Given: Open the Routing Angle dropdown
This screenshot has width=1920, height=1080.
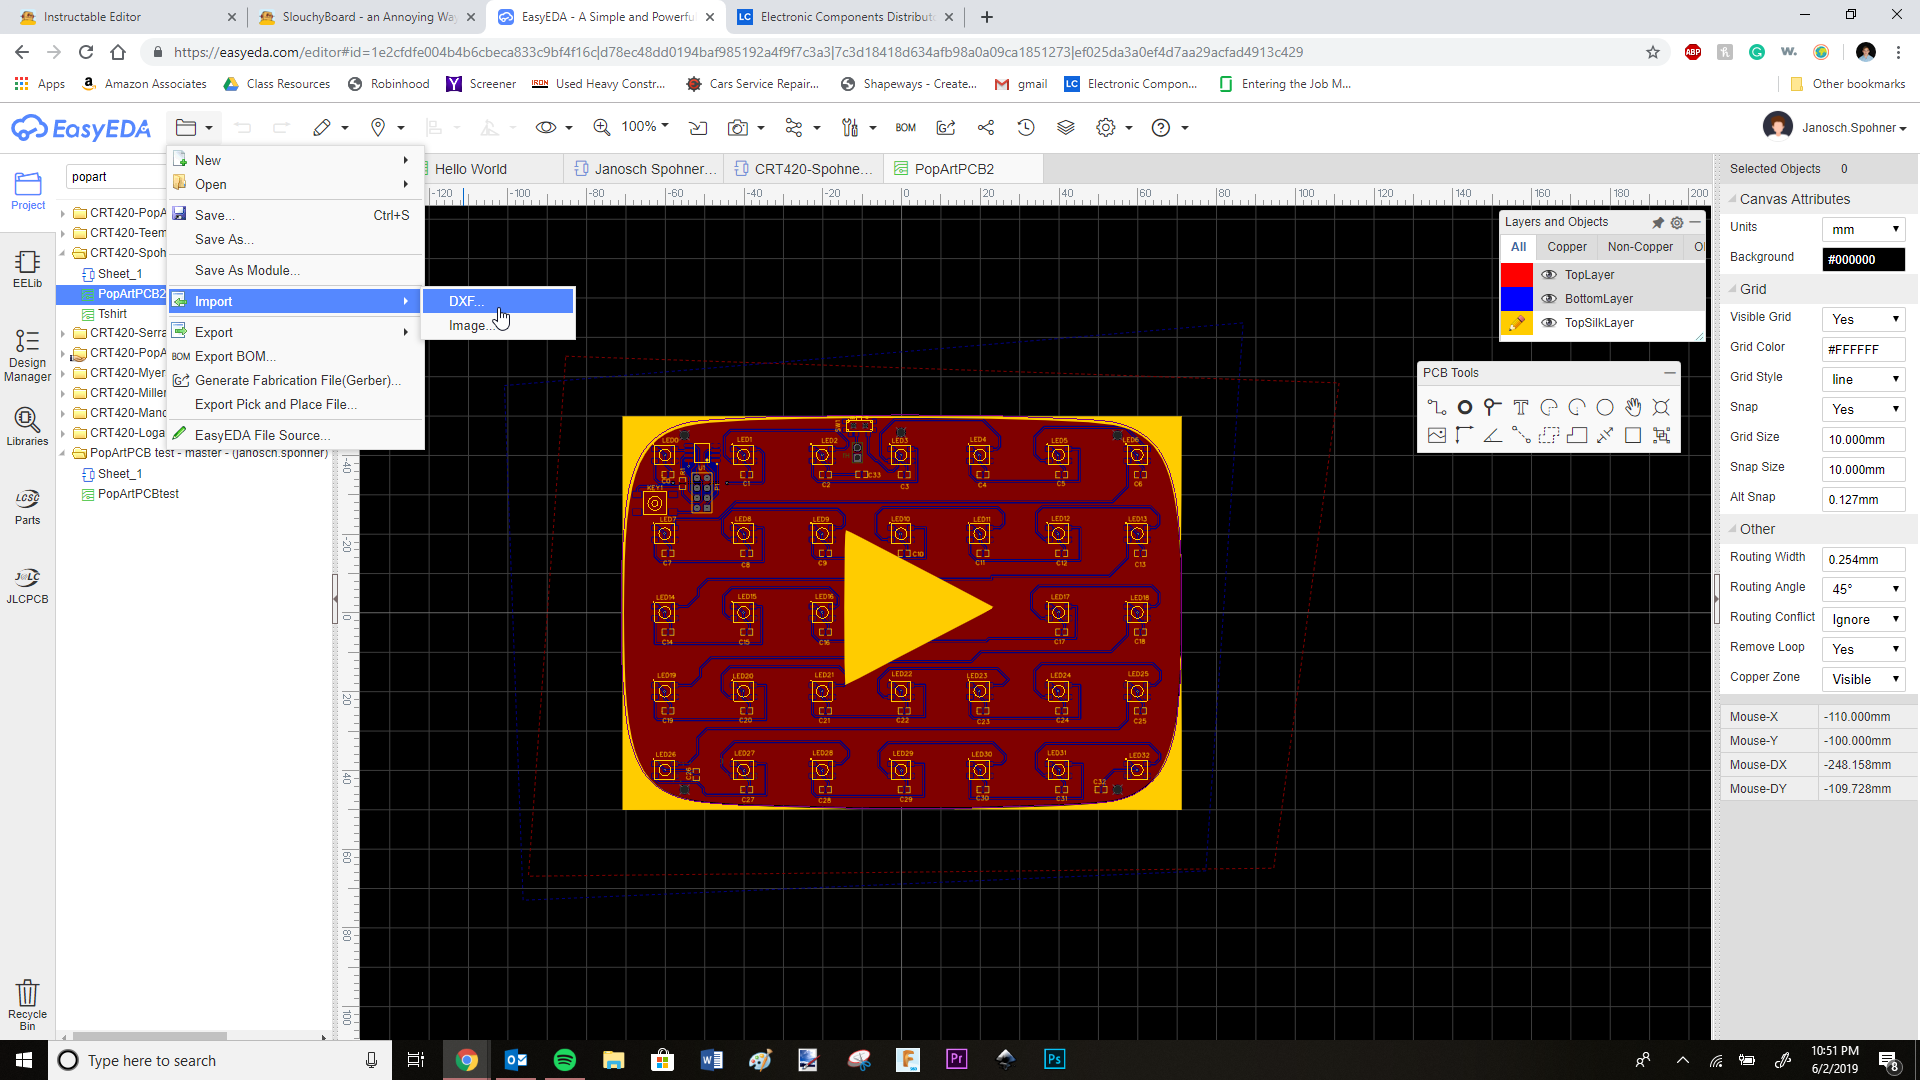Looking at the screenshot, I should pos(1863,589).
